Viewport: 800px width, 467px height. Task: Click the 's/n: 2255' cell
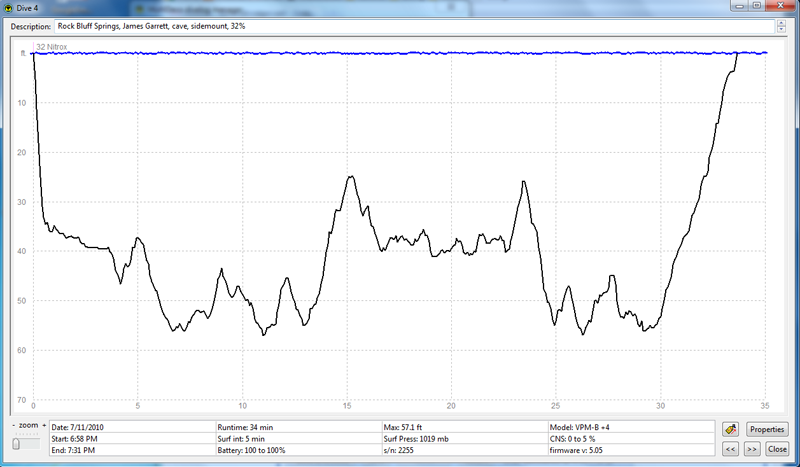coord(465,450)
